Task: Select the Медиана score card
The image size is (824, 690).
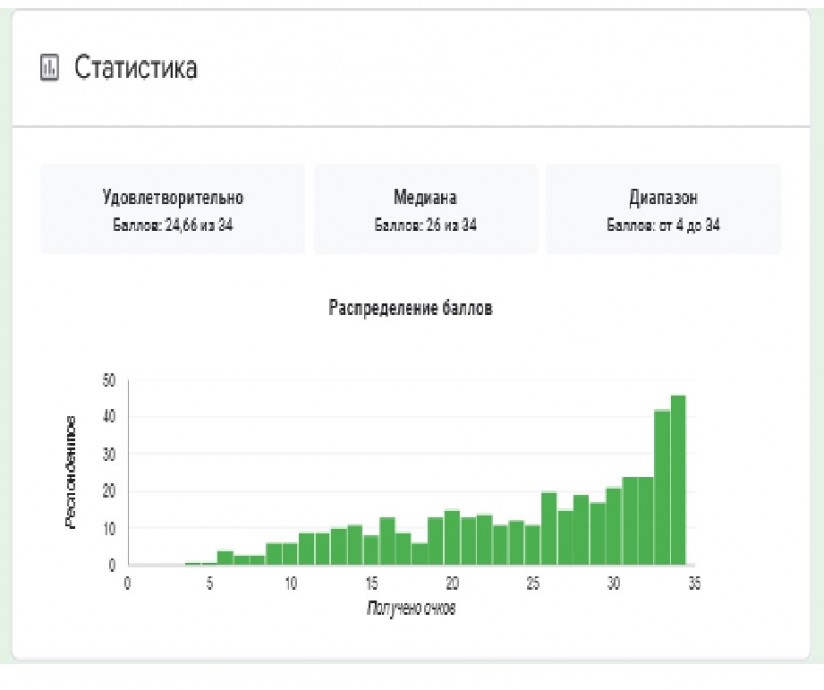Action: click(425, 209)
